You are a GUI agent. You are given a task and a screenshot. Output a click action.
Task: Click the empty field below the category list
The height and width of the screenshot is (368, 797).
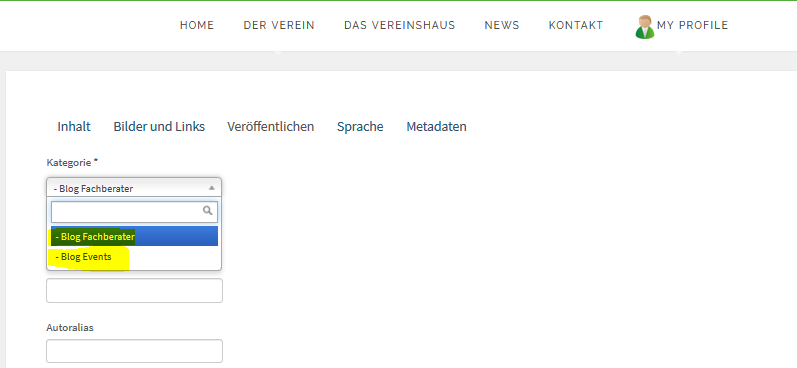134,290
